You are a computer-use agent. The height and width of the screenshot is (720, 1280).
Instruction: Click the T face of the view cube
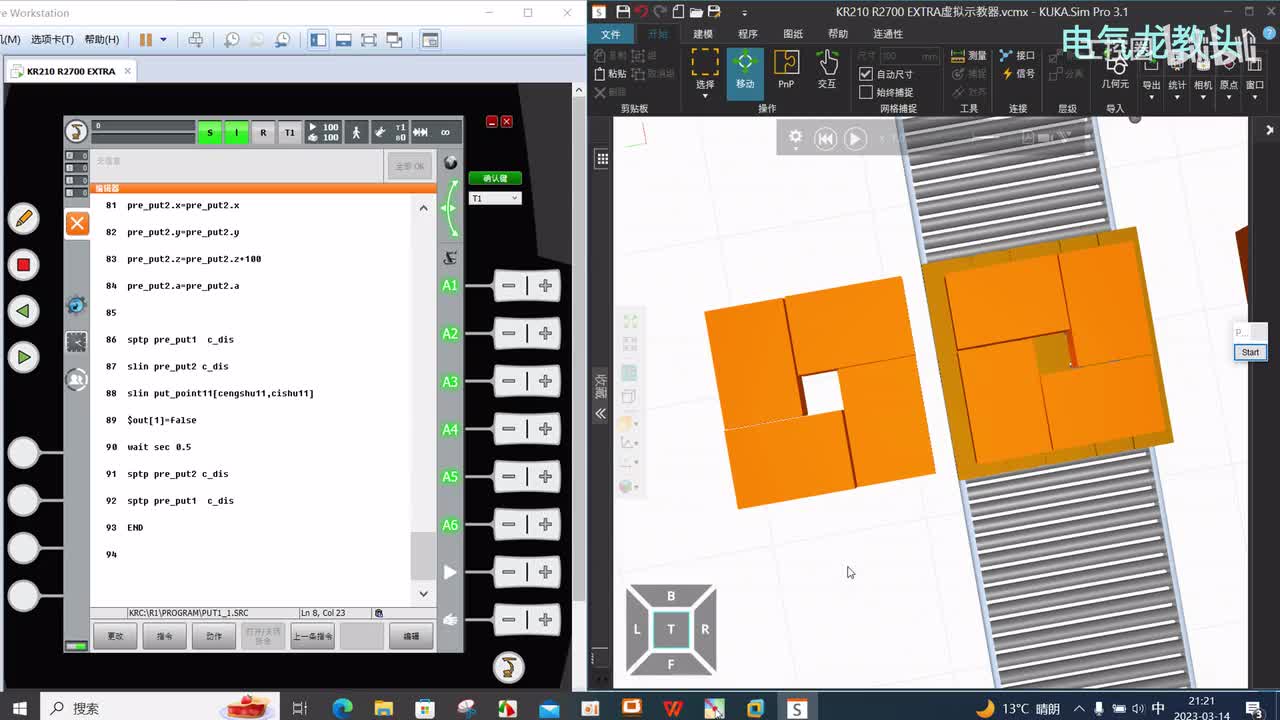(x=671, y=629)
